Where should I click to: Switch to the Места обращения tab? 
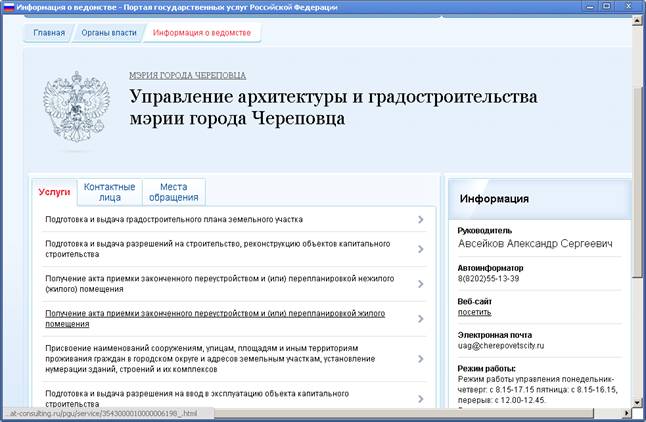173,192
